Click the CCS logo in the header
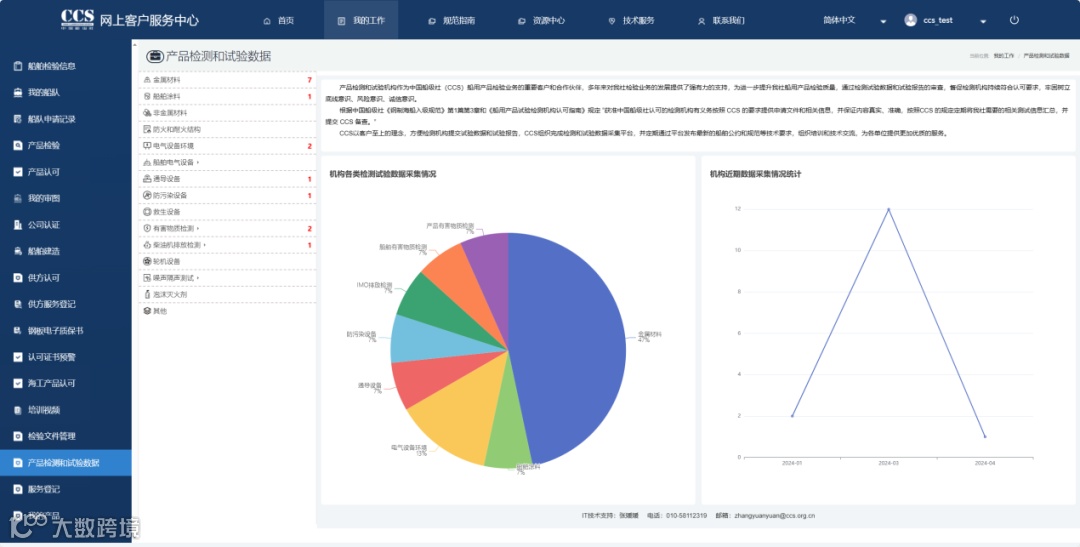This screenshot has width=1080, height=547. [76, 19]
